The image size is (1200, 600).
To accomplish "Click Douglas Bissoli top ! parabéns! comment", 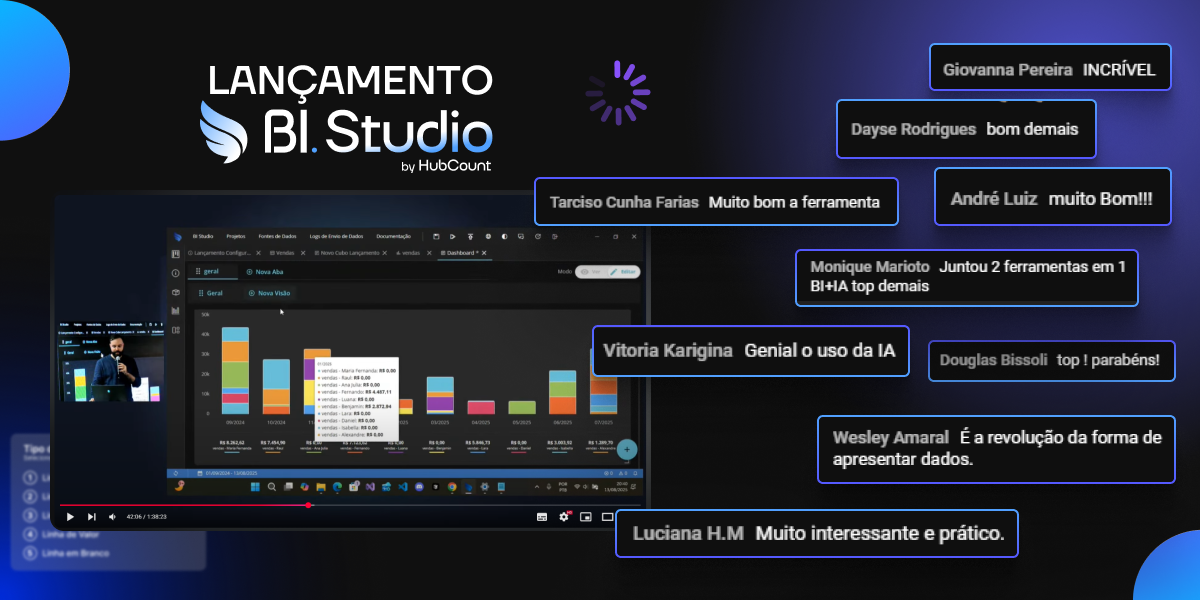I will click(1052, 360).
